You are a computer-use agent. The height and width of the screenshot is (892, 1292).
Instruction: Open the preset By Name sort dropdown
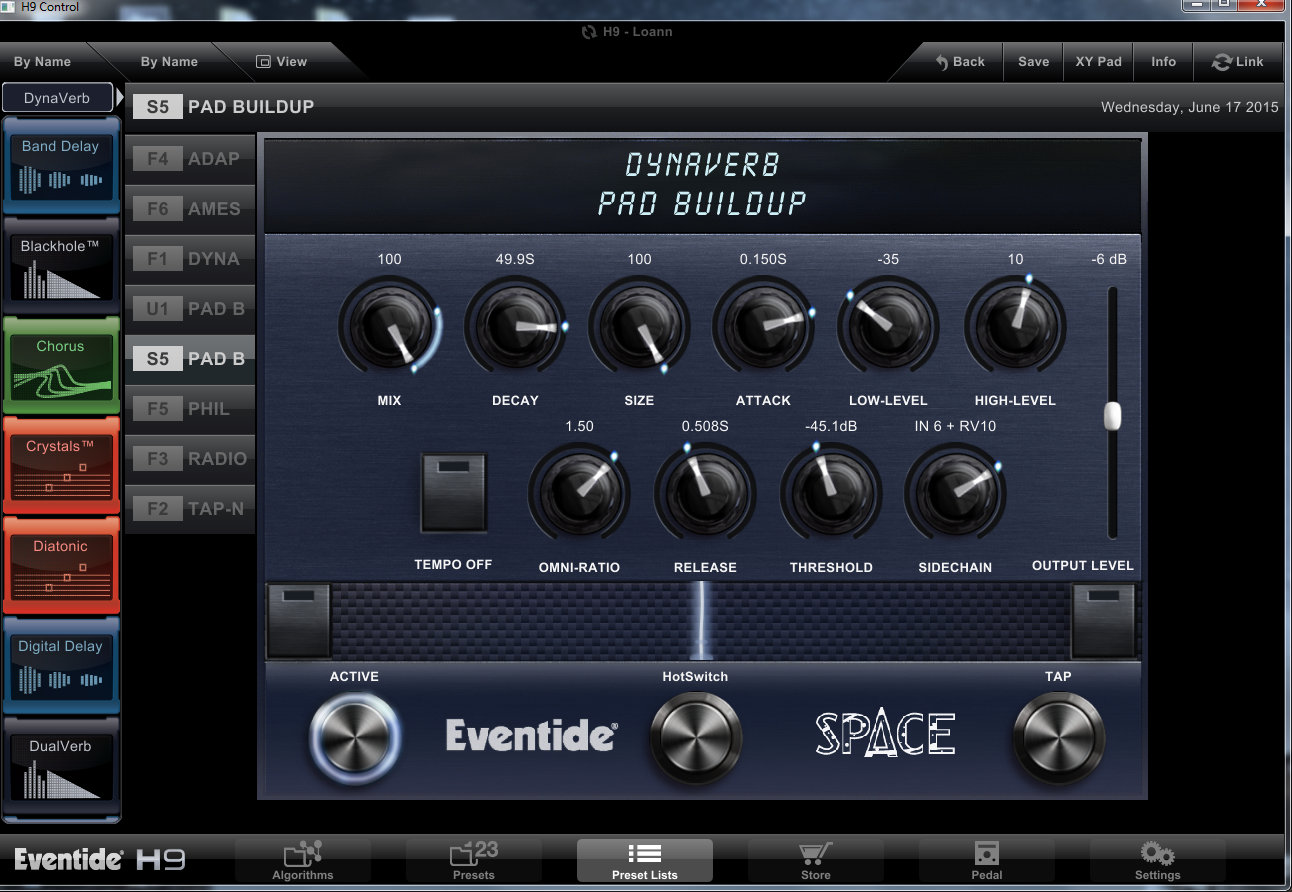[169, 62]
